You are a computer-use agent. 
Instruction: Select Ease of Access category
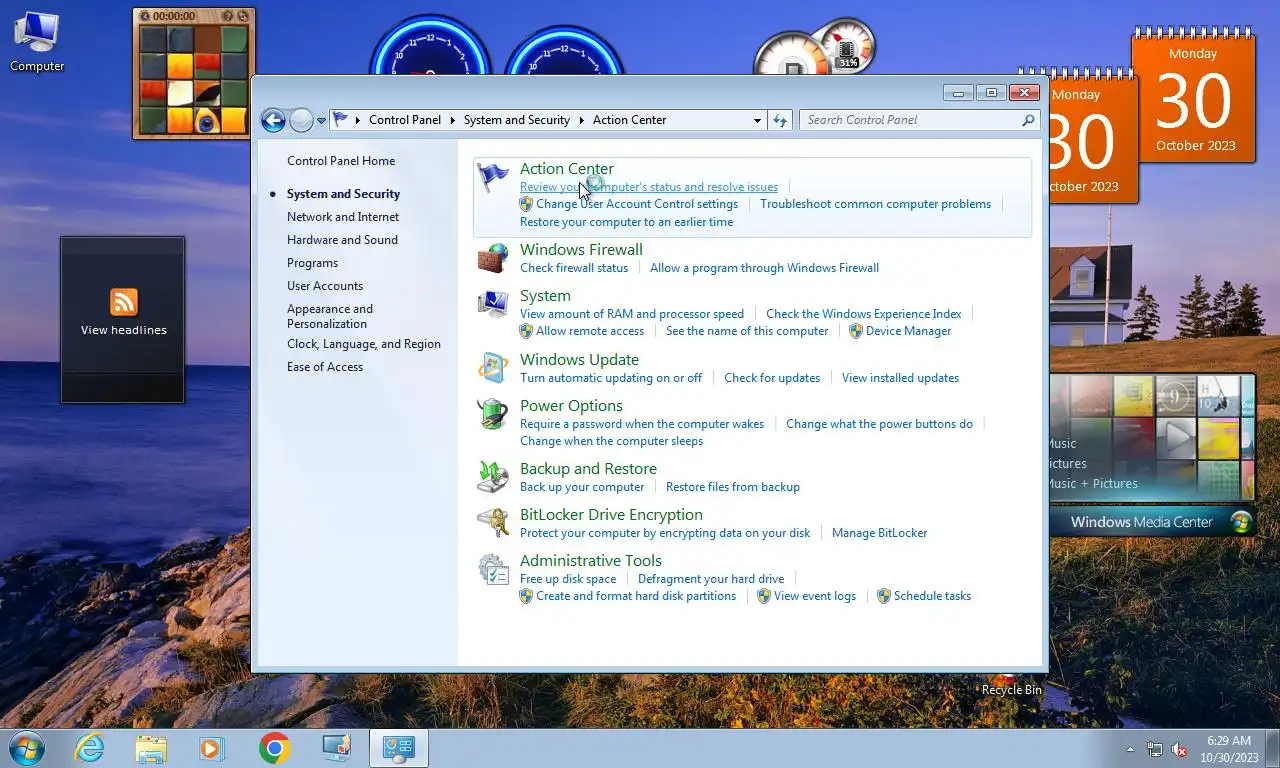coord(325,367)
